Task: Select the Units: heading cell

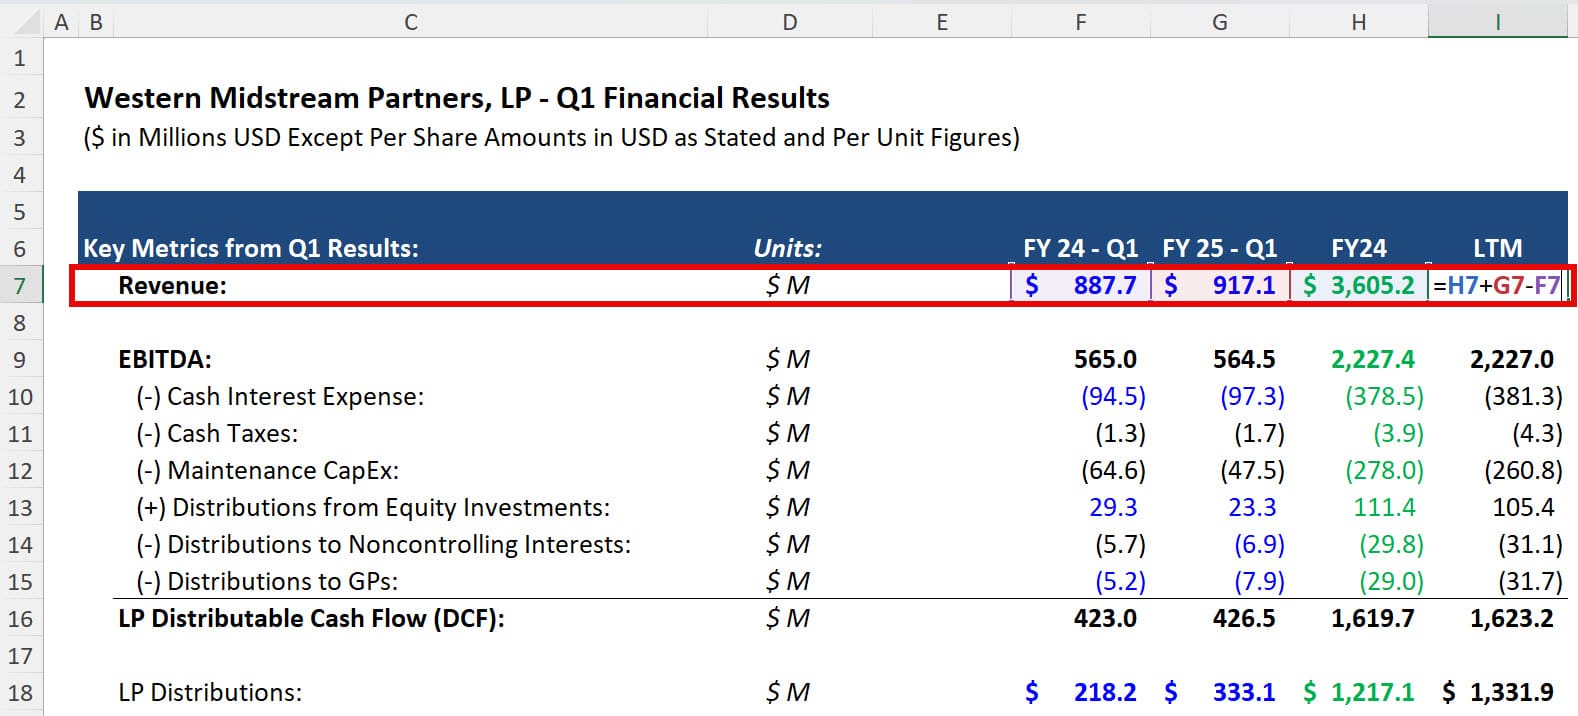Action: click(x=788, y=248)
